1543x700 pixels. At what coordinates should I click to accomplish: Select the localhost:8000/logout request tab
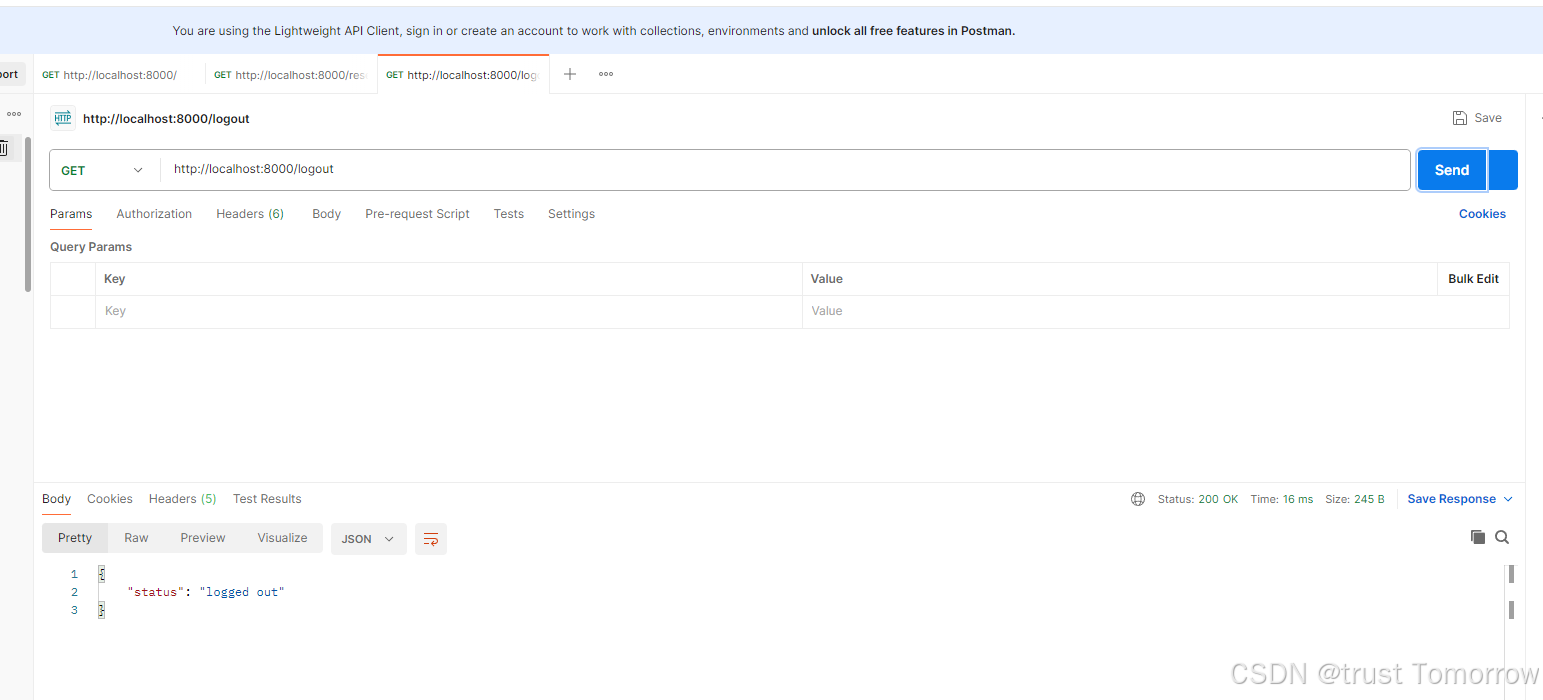pos(463,75)
